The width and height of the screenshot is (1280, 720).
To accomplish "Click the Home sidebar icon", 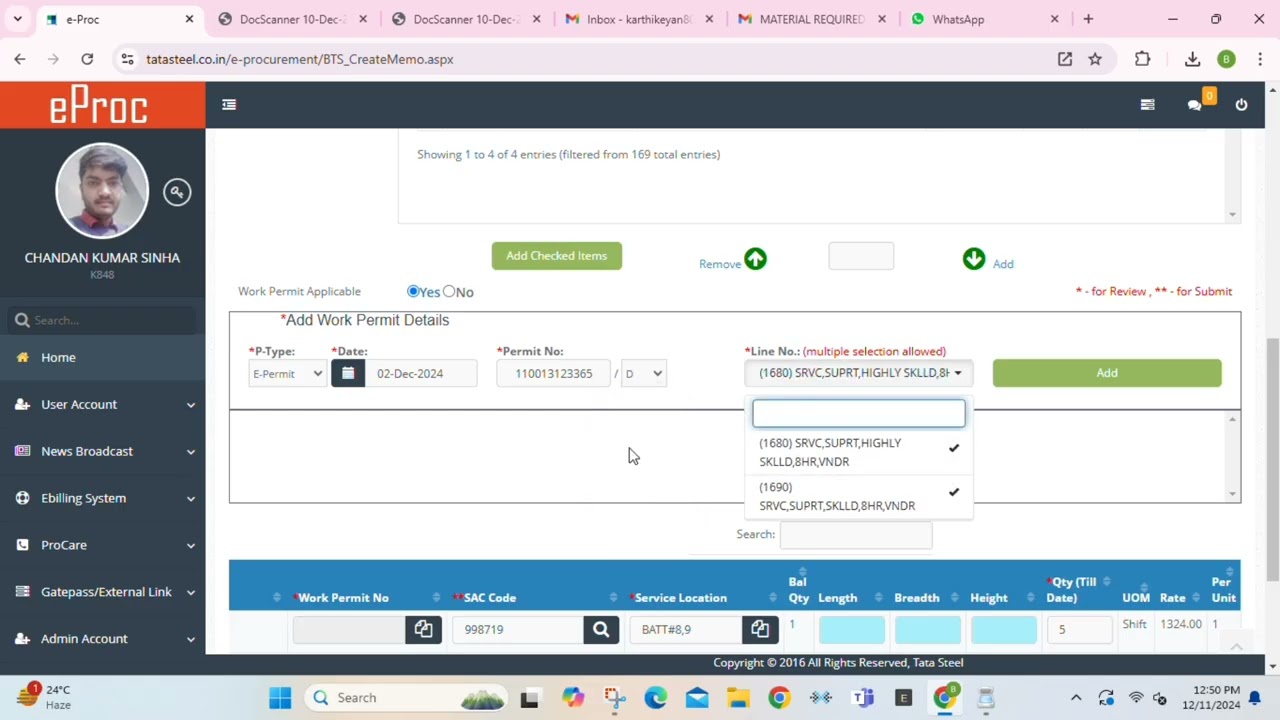I will pos(22,357).
